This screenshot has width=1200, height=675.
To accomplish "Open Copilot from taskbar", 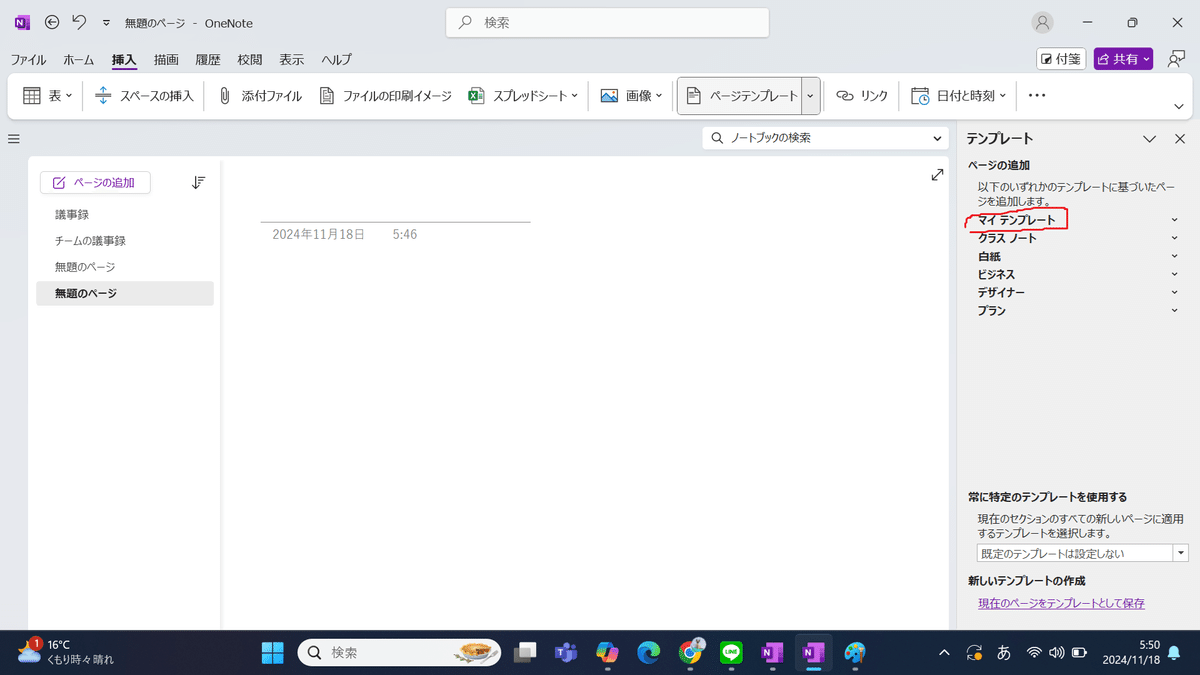I will click(x=607, y=653).
